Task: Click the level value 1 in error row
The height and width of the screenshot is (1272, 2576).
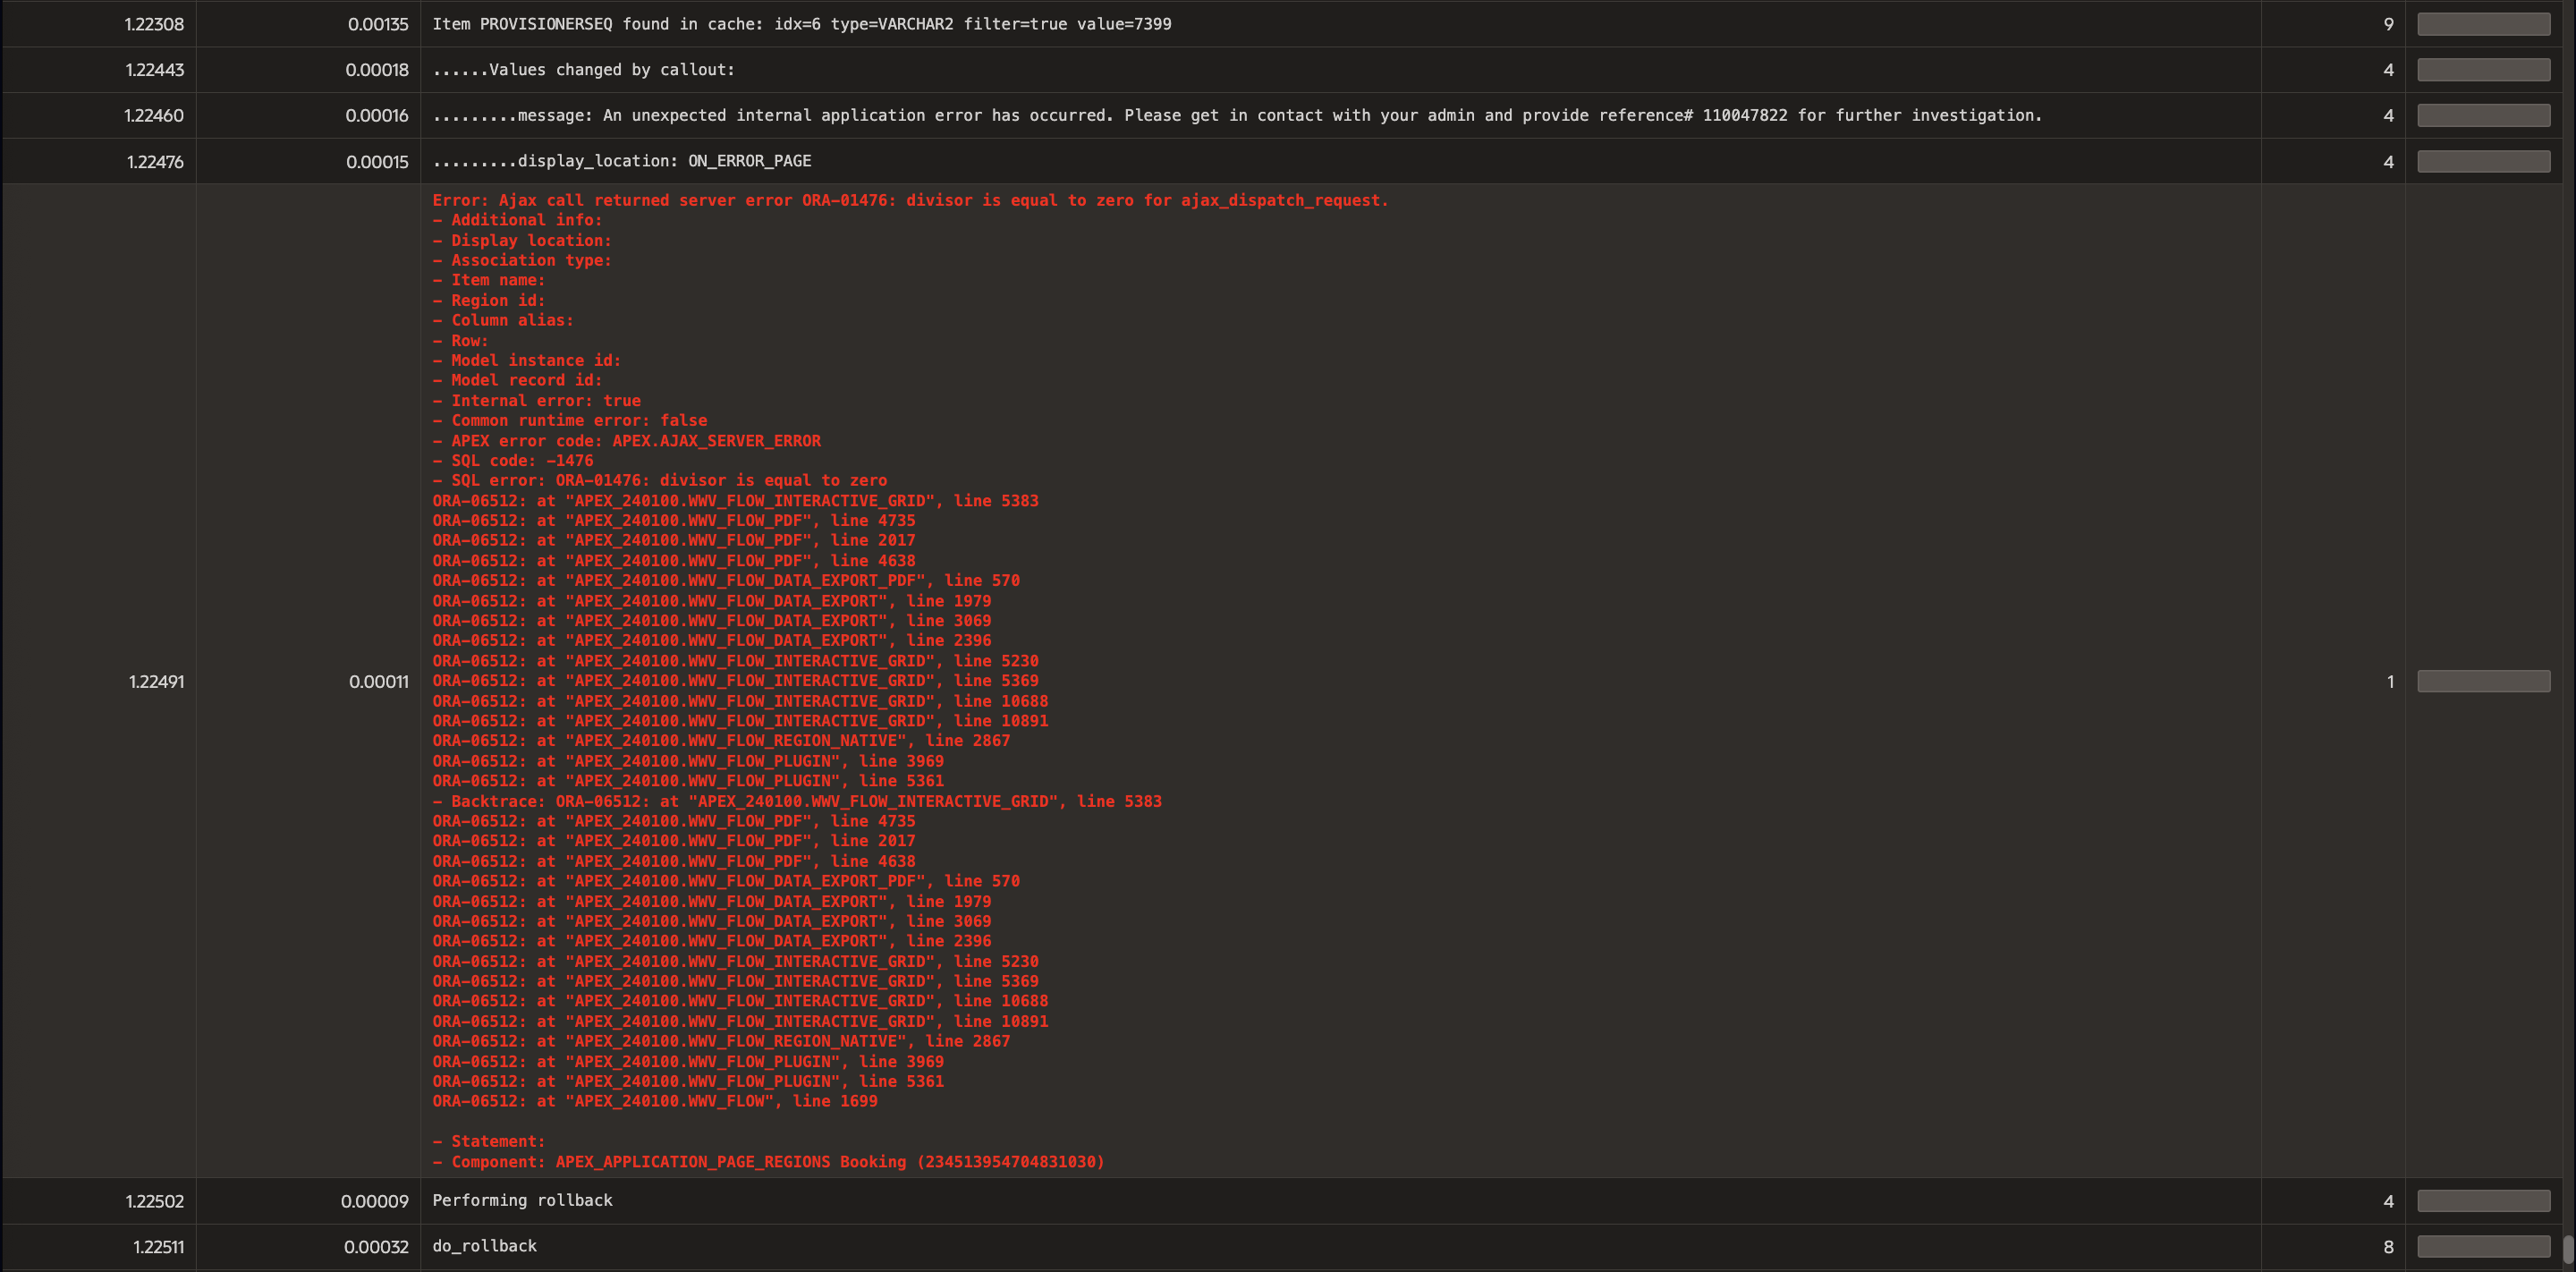Action: (x=2390, y=682)
